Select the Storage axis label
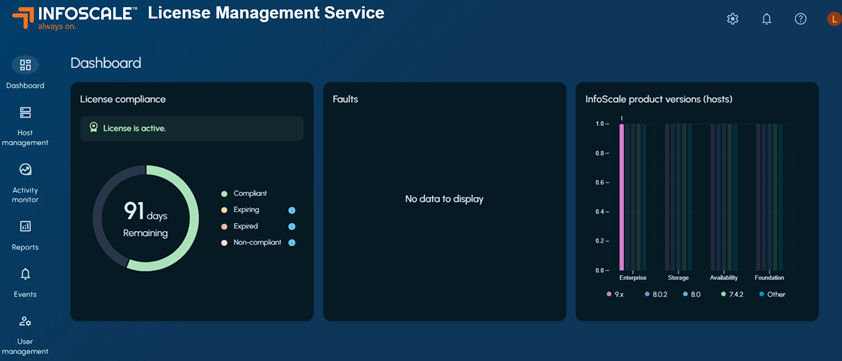This screenshot has height=361, width=842. pos(678,278)
